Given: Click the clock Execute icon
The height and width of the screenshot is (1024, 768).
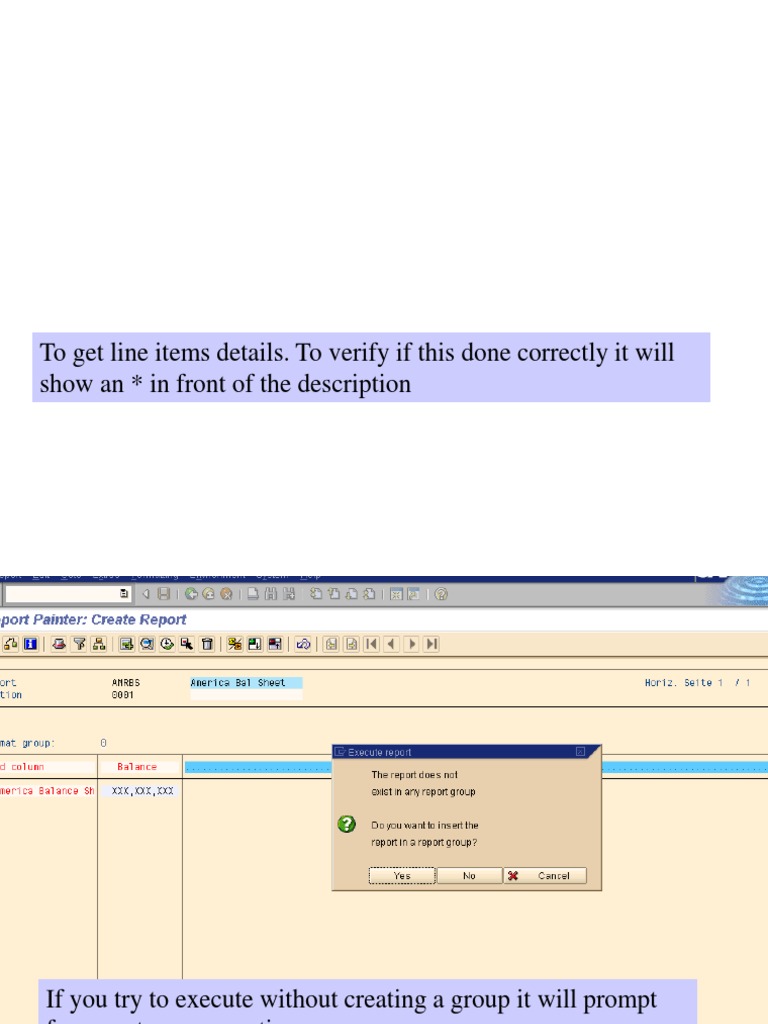Looking at the screenshot, I should point(167,644).
